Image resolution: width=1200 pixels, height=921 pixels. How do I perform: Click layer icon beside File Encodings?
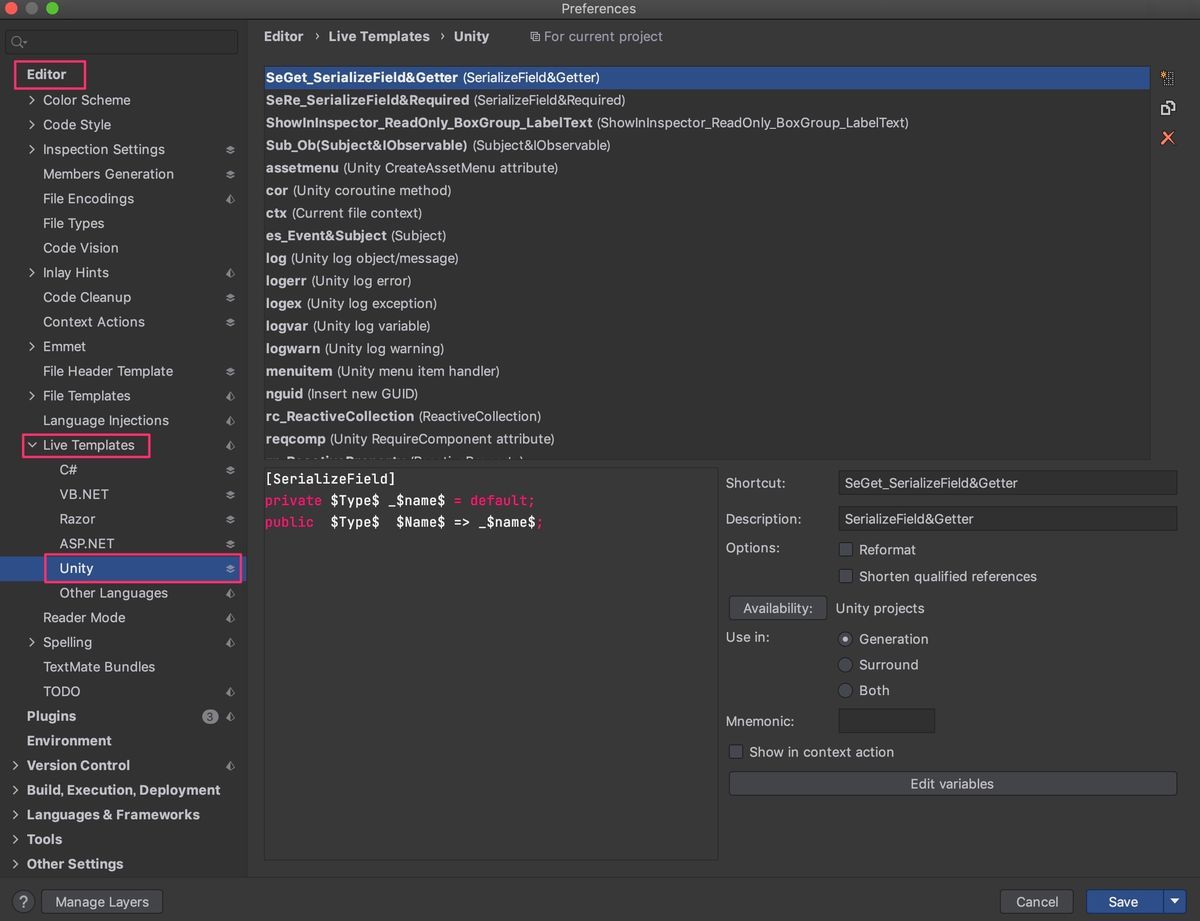tap(230, 199)
